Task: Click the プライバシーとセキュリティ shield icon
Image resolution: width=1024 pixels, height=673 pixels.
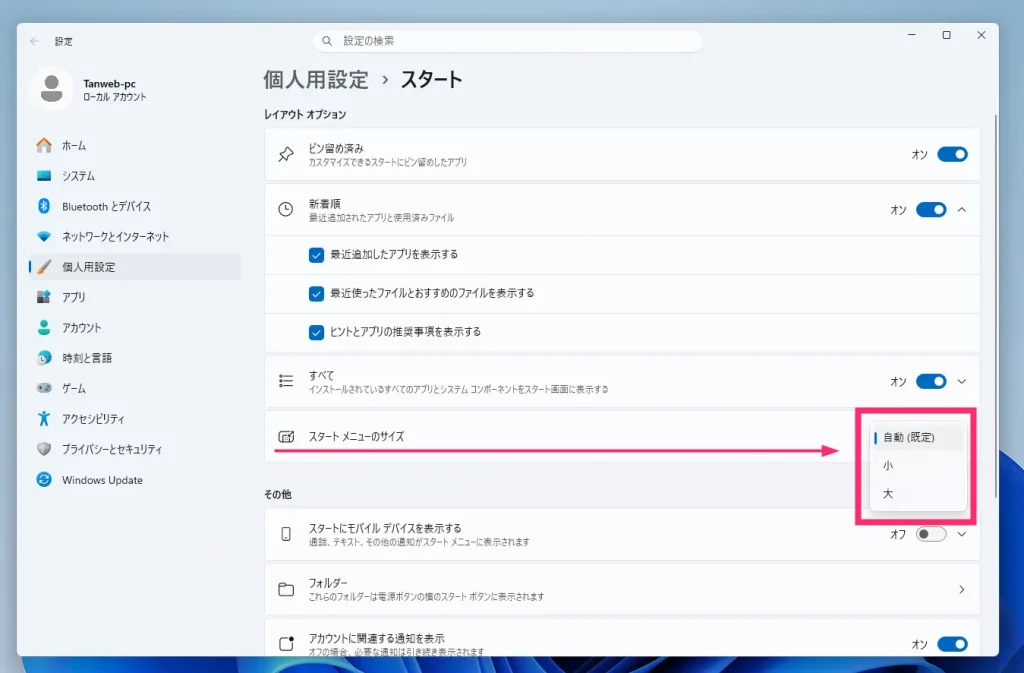Action: coord(44,449)
